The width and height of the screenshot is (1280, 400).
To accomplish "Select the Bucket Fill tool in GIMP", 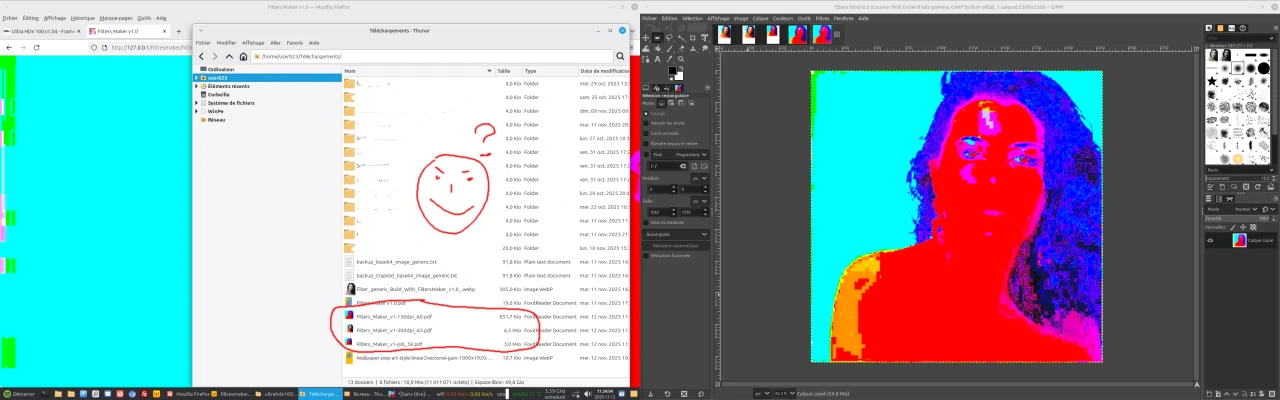I will point(657,48).
